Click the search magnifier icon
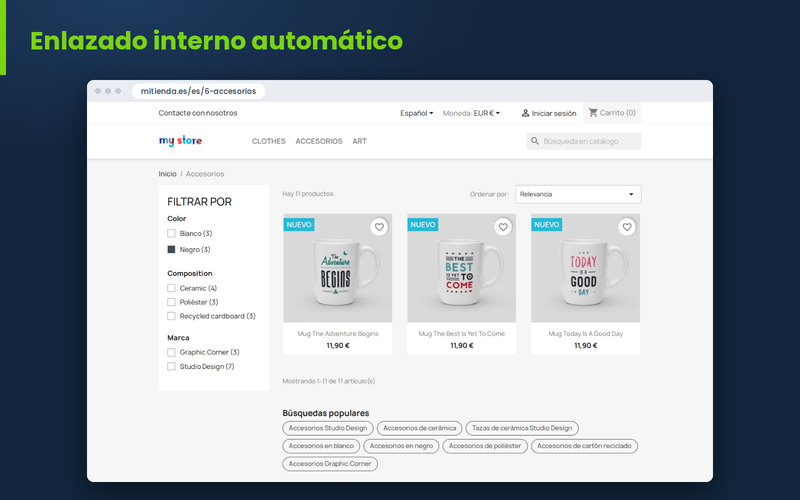This screenshot has width=800, height=500. tap(535, 141)
